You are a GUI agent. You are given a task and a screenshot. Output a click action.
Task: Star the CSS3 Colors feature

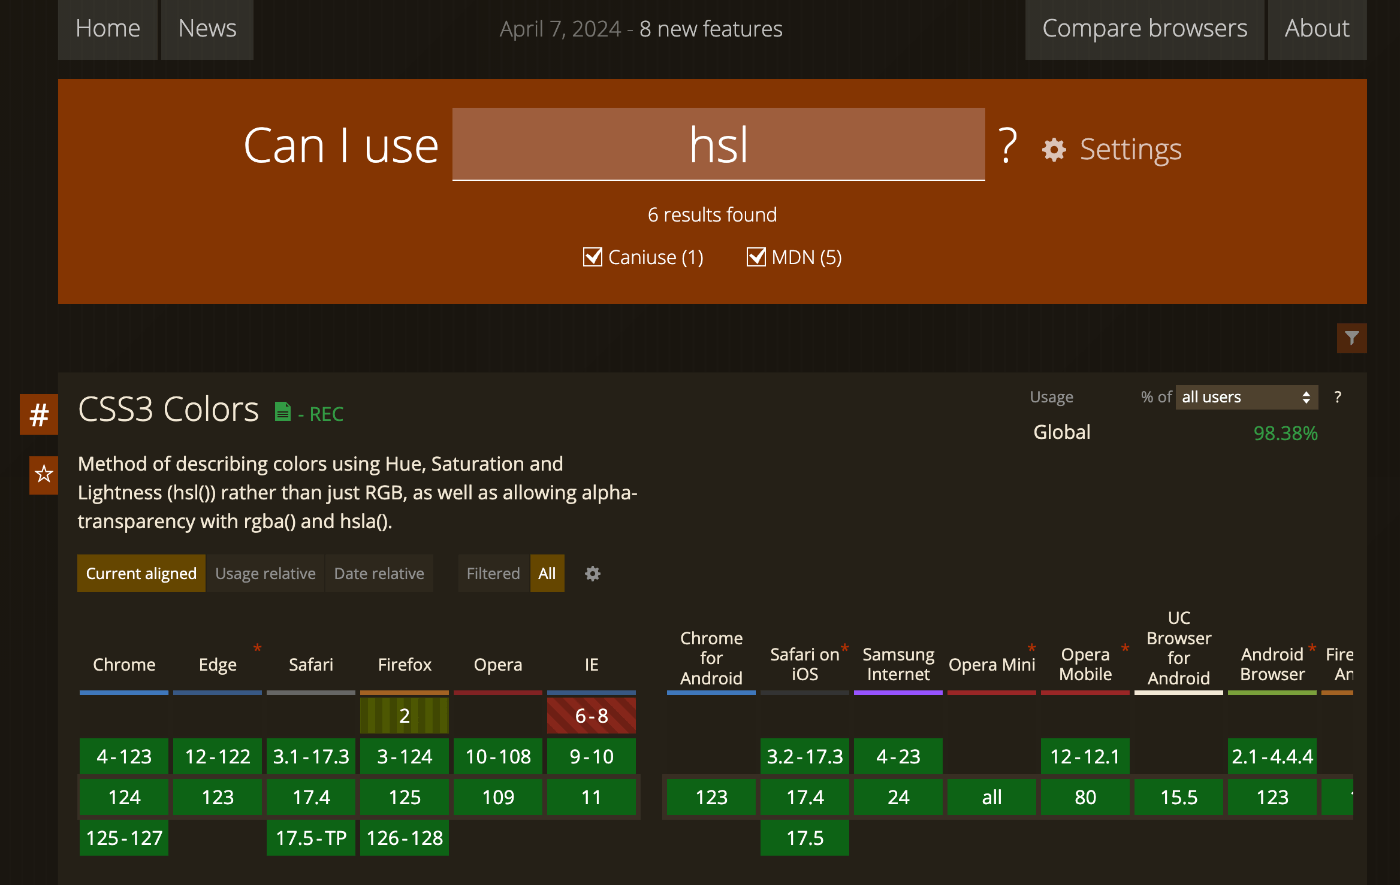[44, 474]
